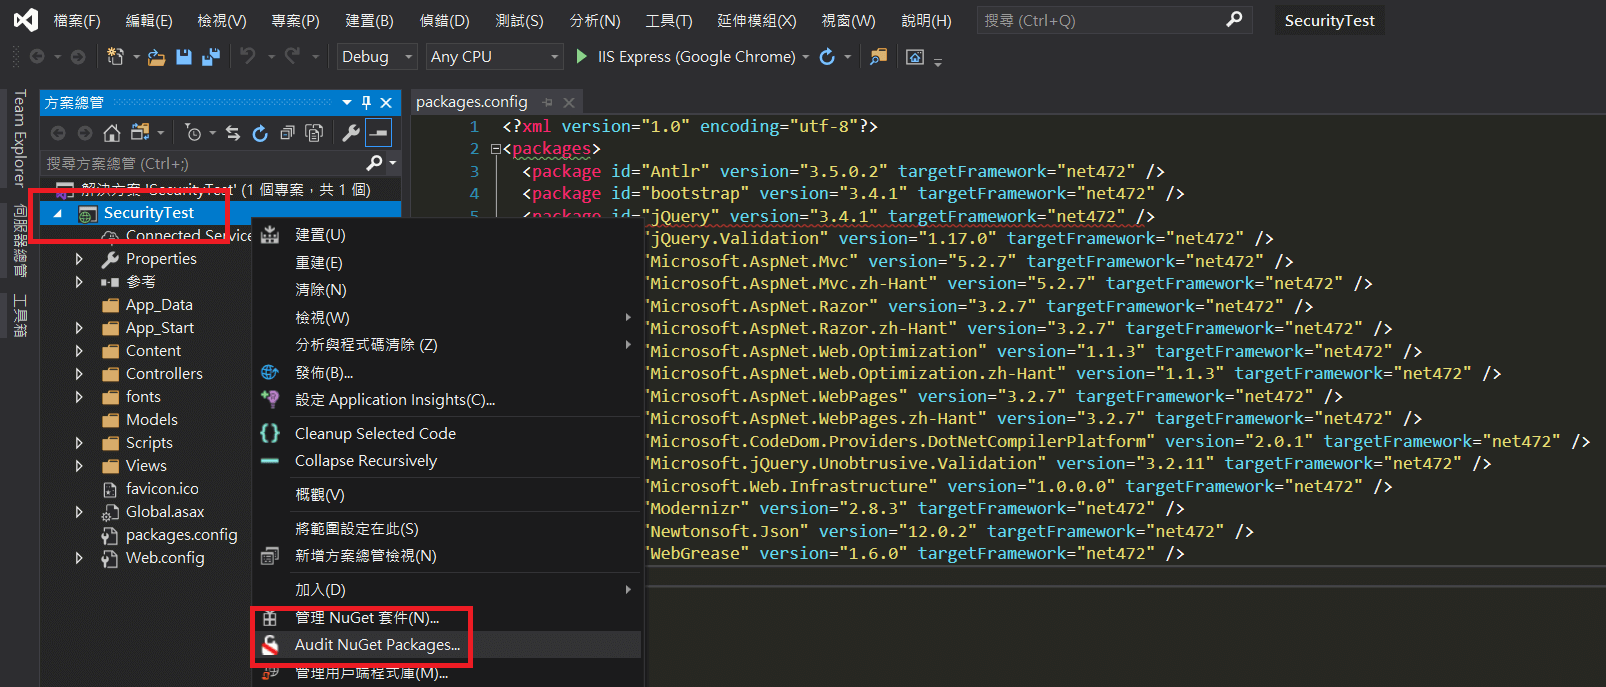The width and height of the screenshot is (1606, 687).
Task: Choose 管理 NuGet 套件(N) from context menu
Action: 366,618
